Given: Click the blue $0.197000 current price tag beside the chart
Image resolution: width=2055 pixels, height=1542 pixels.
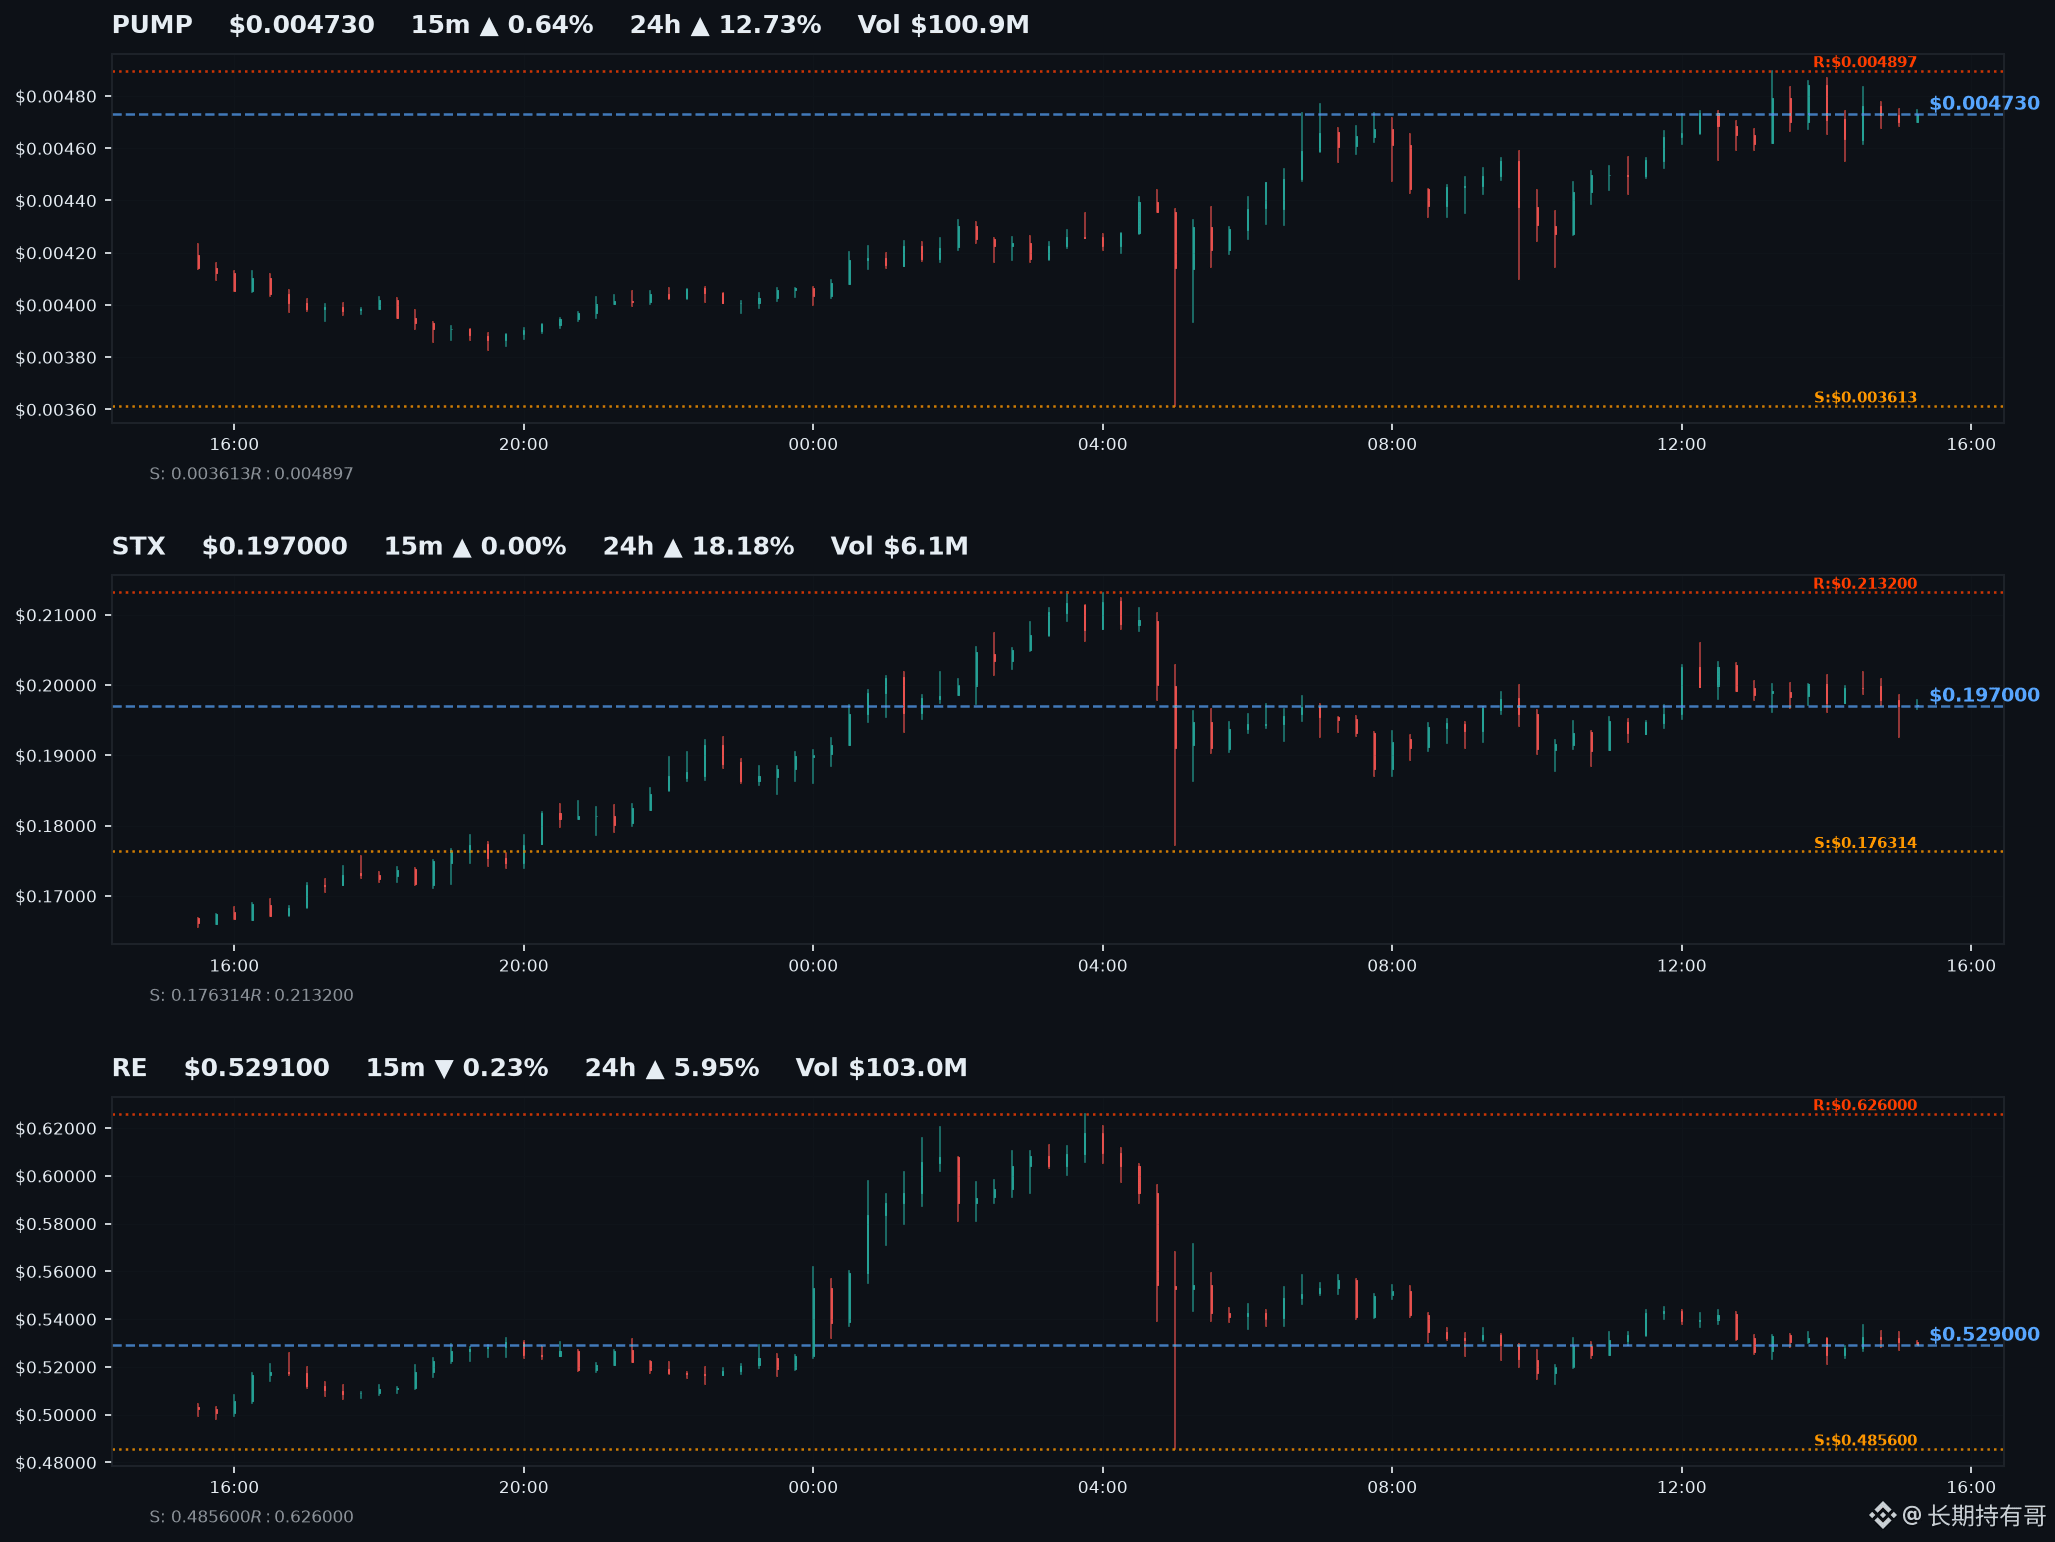Looking at the screenshot, I should pos(1984,695).
